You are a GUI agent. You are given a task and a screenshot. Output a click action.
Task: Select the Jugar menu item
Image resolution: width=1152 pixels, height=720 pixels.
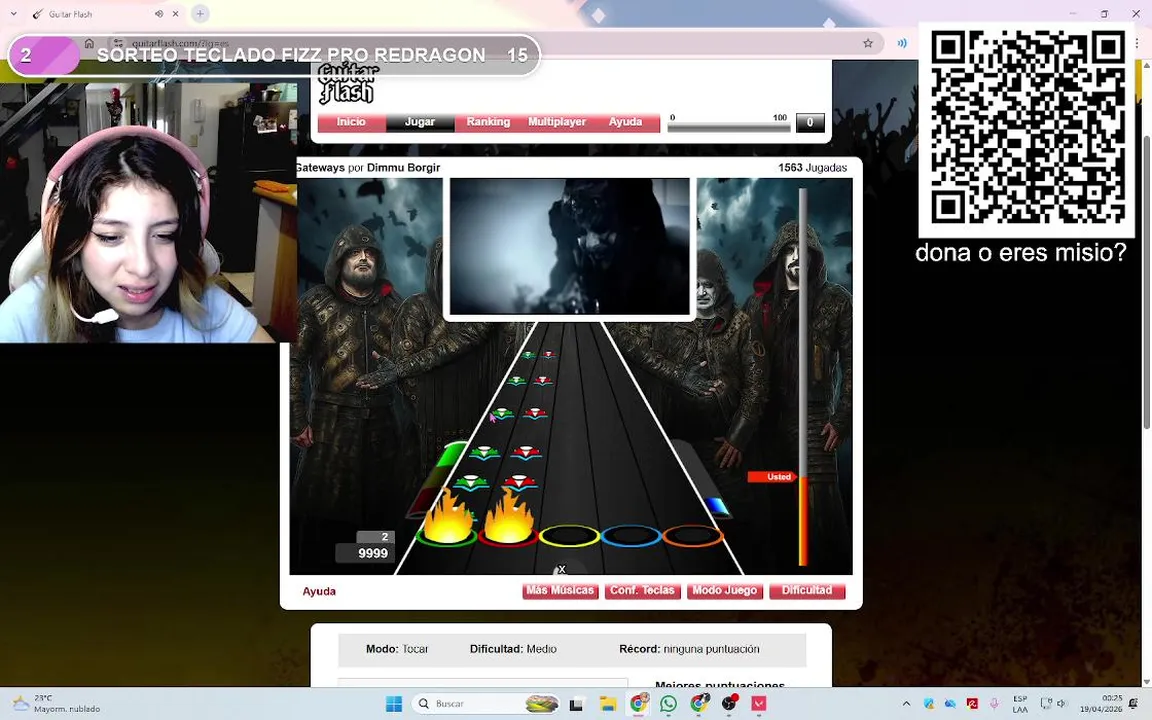coord(420,123)
